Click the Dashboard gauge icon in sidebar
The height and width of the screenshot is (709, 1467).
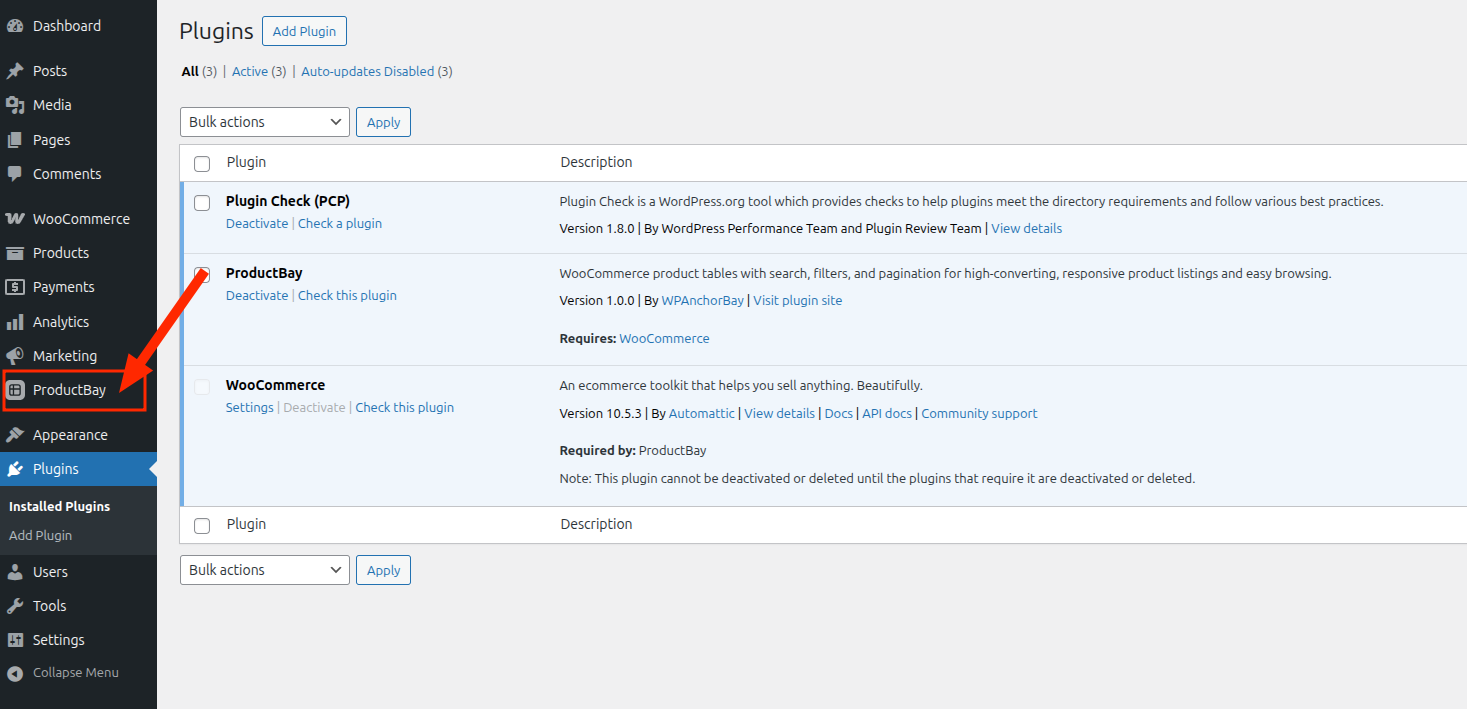15,26
